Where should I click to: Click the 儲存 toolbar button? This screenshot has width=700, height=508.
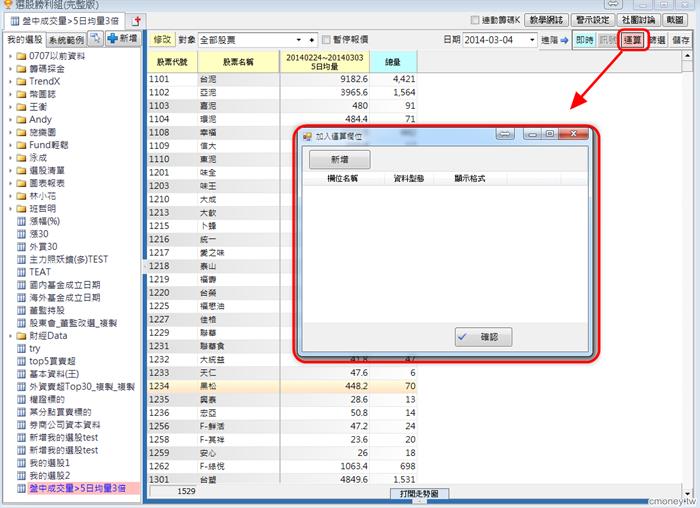(681, 40)
